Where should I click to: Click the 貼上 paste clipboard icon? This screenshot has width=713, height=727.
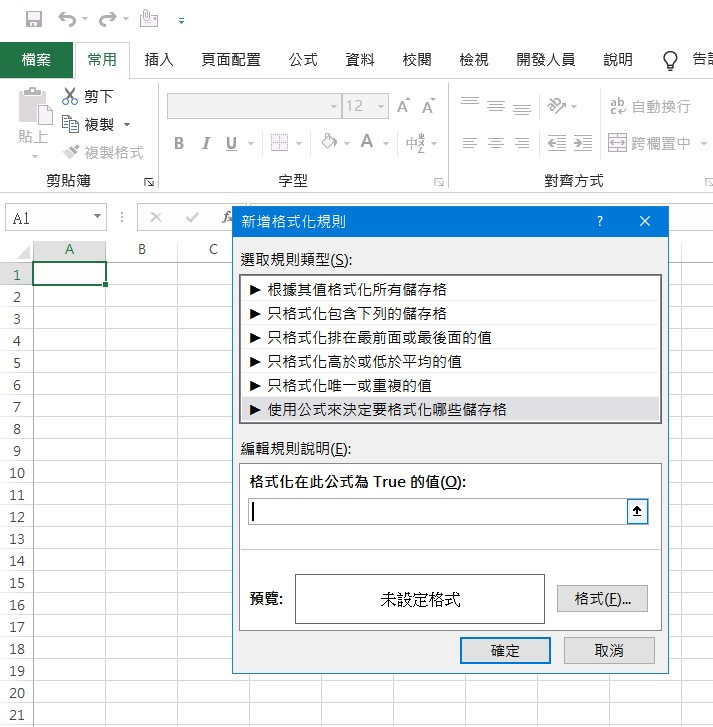pyautogui.click(x=35, y=106)
